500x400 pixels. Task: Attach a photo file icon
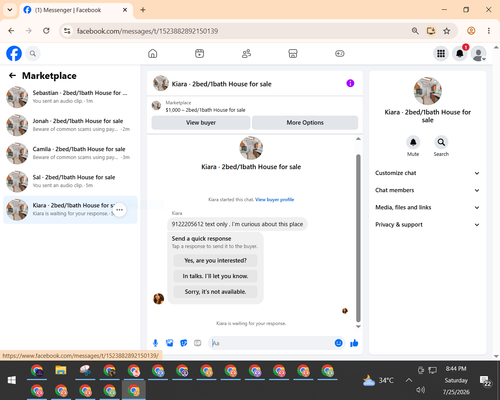tap(170, 343)
